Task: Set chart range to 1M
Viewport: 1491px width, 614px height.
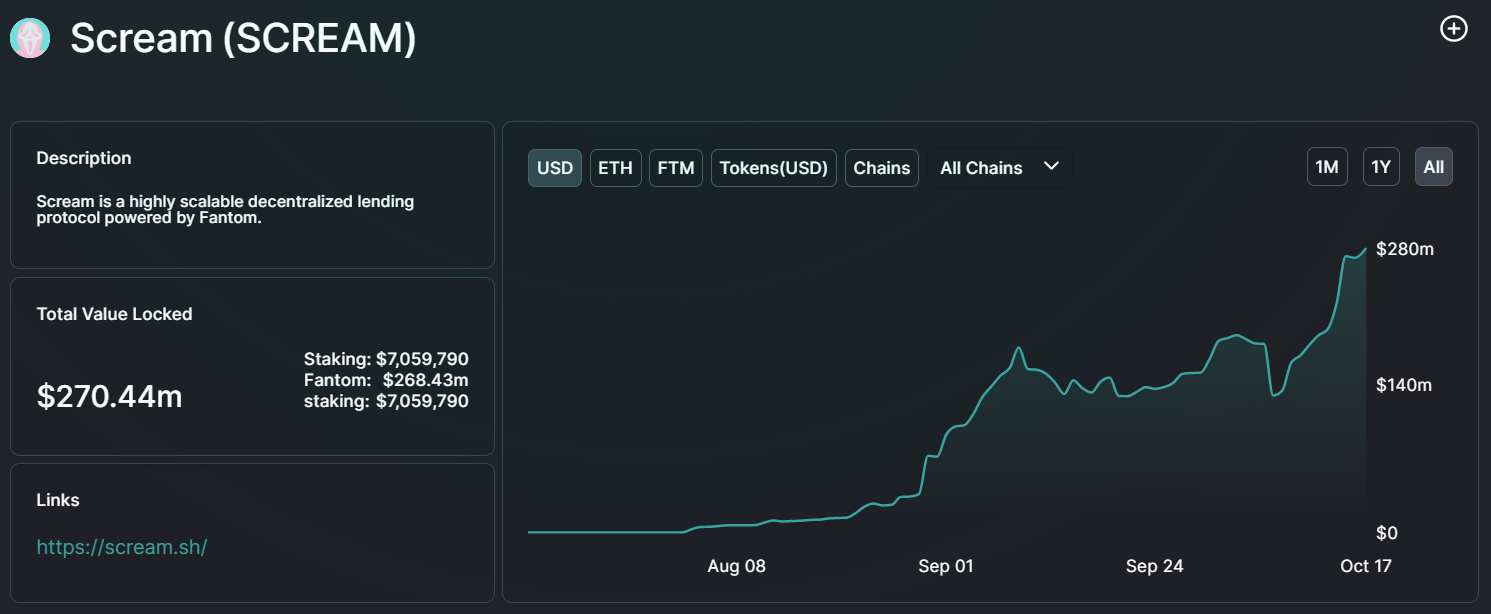Action: (x=1327, y=167)
